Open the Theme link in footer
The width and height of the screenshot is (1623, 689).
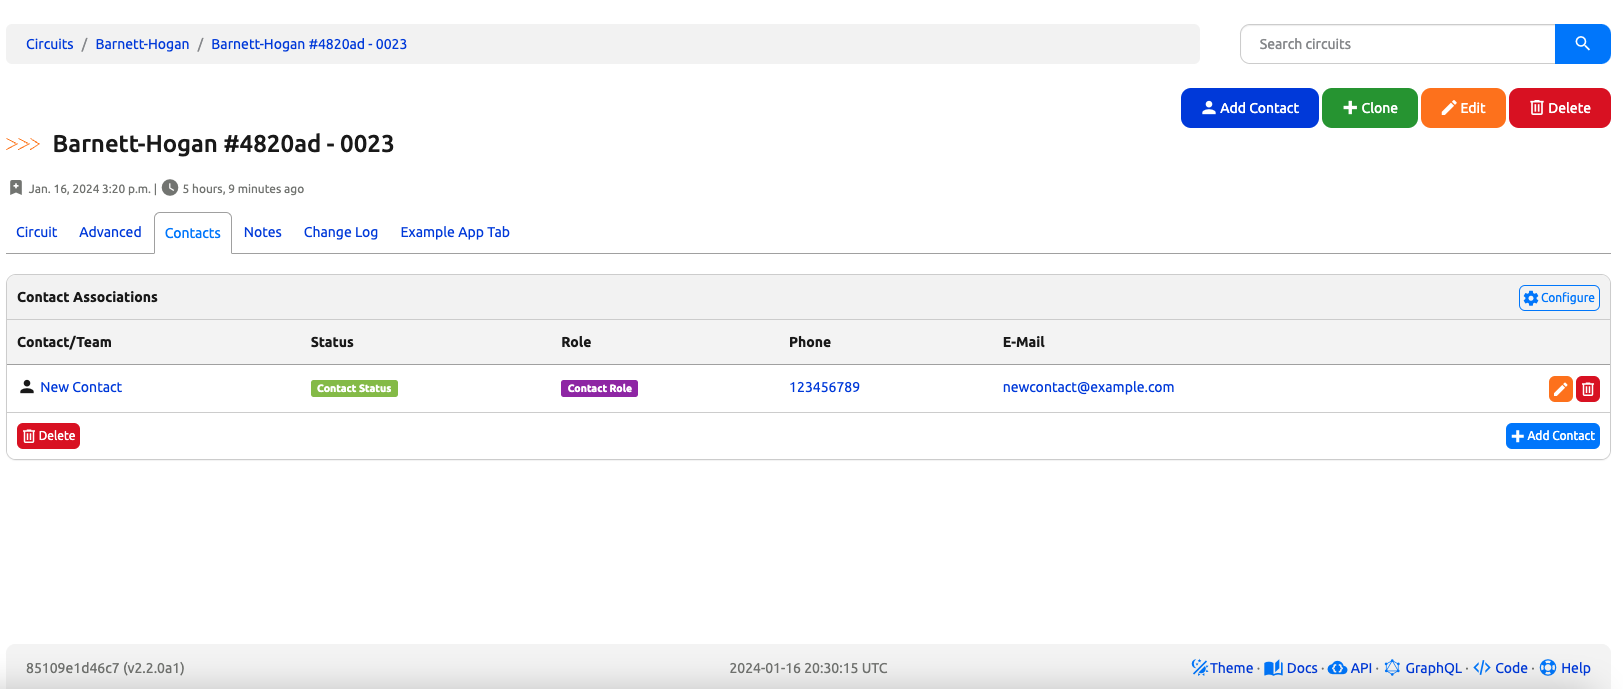click(1222, 668)
